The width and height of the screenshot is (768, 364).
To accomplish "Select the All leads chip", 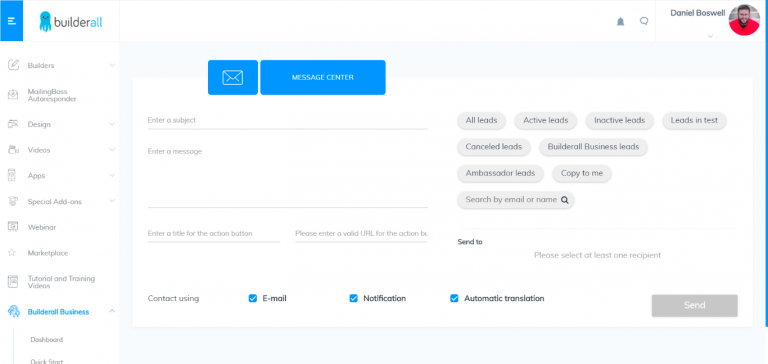I will (x=481, y=121).
